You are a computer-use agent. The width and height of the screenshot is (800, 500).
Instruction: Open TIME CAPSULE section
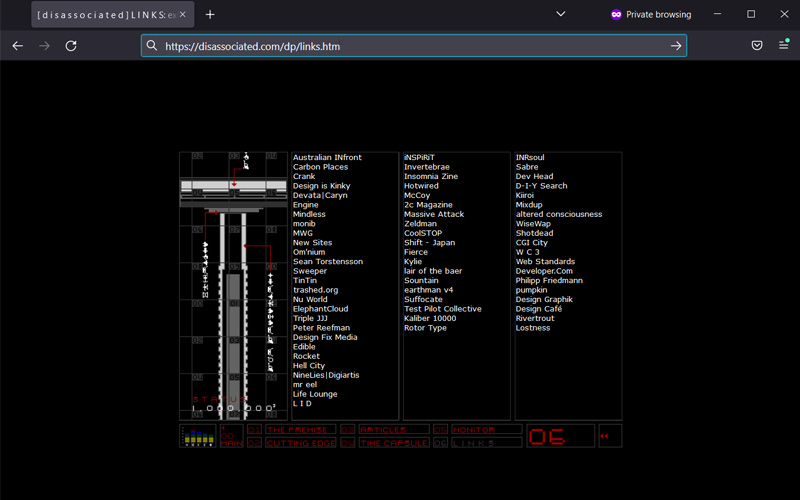pyautogui.click(x=394, y=443)
